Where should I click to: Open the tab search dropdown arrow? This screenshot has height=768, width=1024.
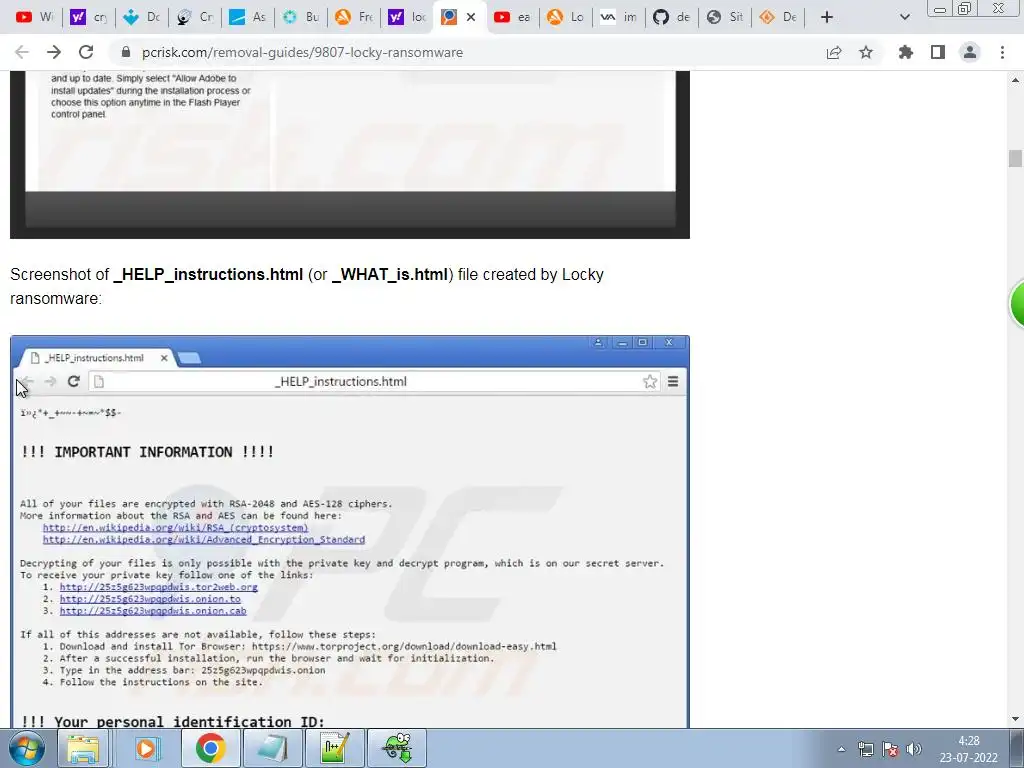coord(904,17)
